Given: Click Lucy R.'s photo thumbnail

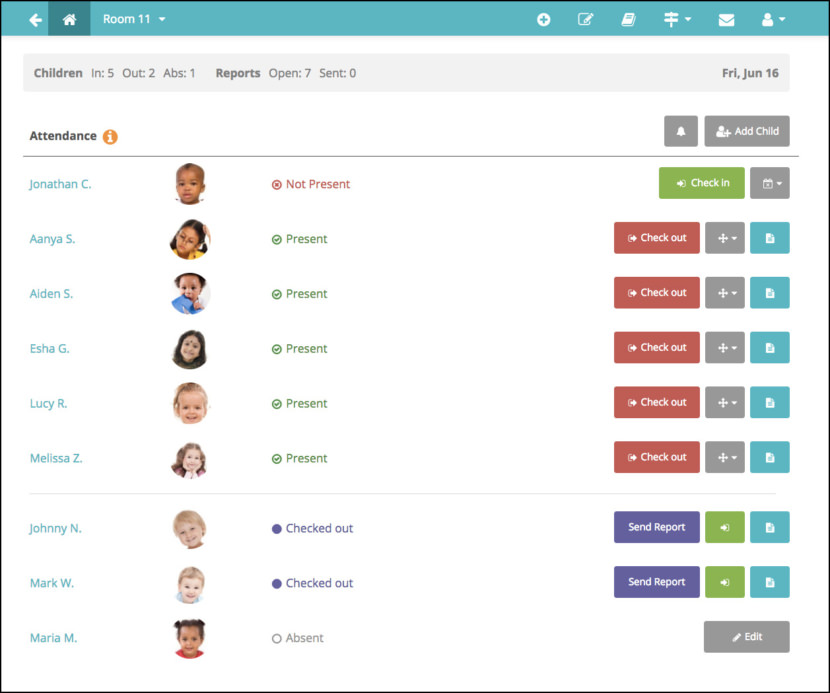Looking at the screenshot, I should [191, 403].
